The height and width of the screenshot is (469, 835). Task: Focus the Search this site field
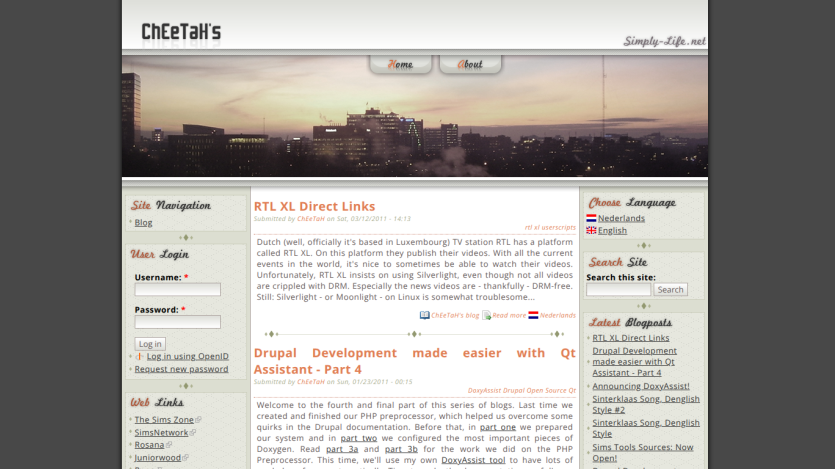point(618,290)
